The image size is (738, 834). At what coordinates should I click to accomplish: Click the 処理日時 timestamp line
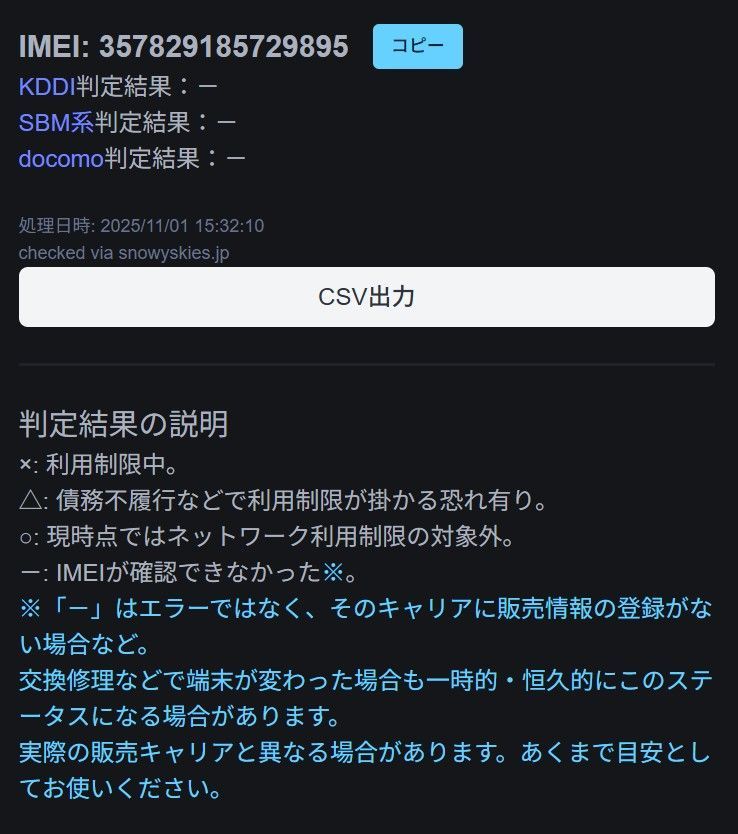click(141, 226)
